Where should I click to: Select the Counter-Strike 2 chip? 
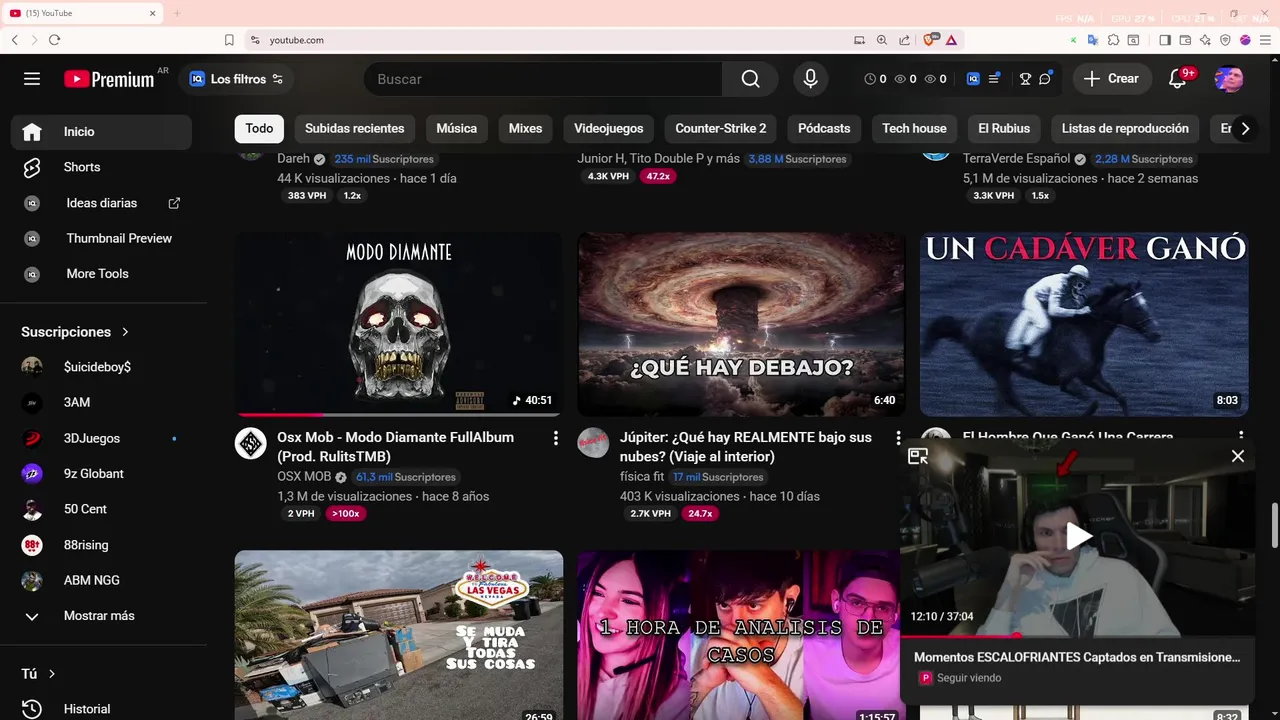(721, 129)
